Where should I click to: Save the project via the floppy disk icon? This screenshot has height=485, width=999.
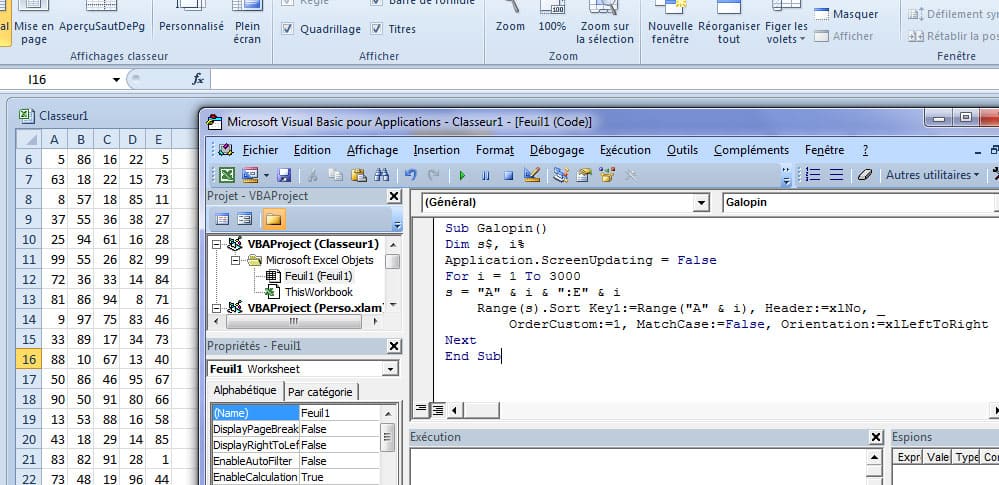283,175
